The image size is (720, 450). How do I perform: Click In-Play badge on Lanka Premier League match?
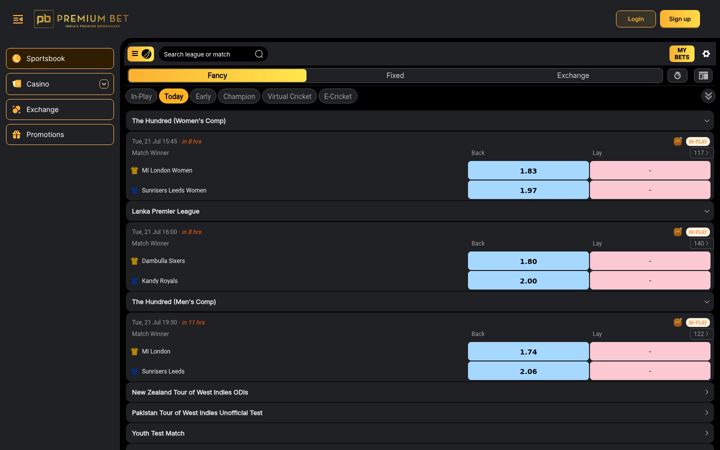click(x=698, y=232)
